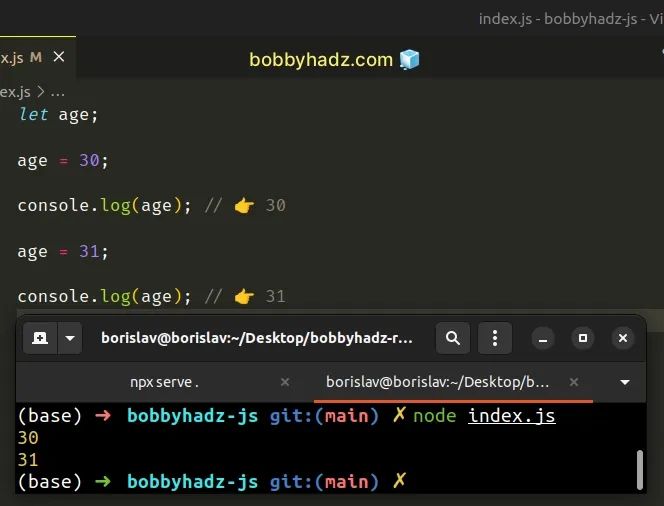Viewport: 664px width, 506px height.
Task: Open a new terminal tab icon
Action: click(40, 338)
